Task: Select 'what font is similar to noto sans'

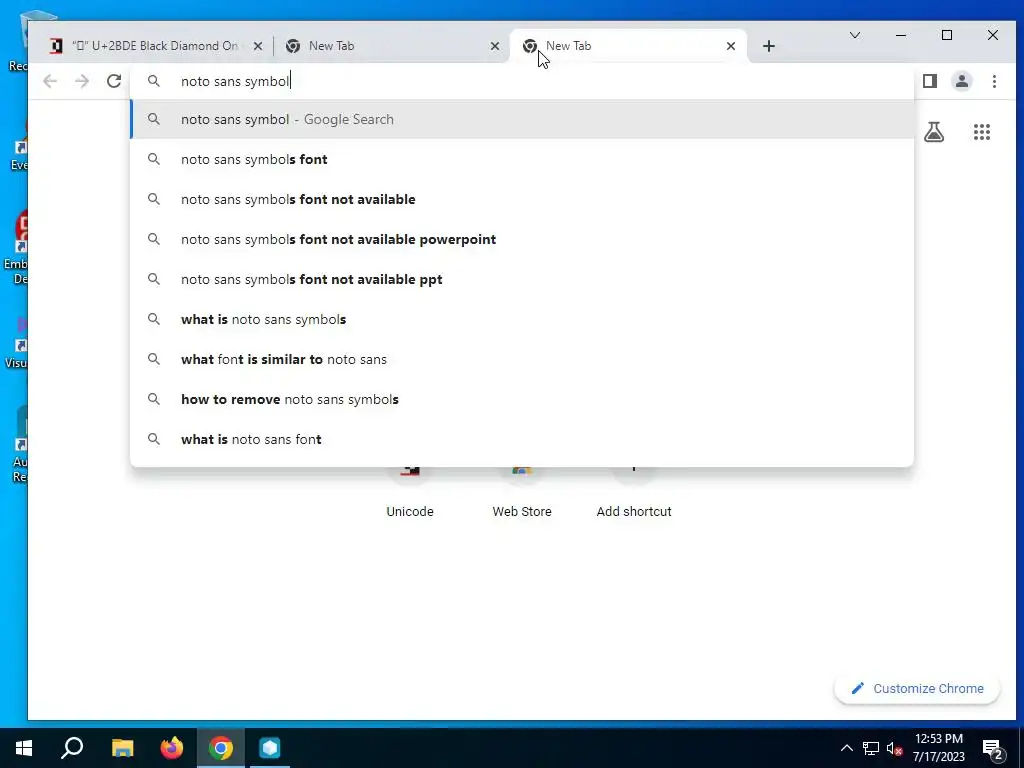Action: [522, 359]
